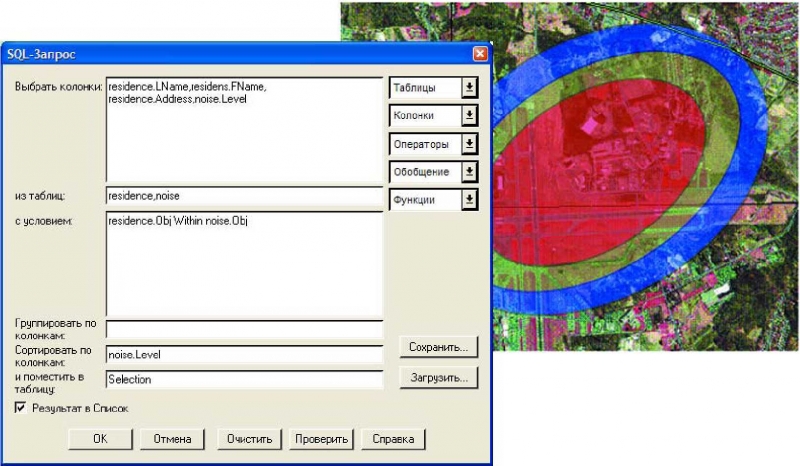
Task: Focus the и поместить в таблицу field
Action: pos(244,379)
